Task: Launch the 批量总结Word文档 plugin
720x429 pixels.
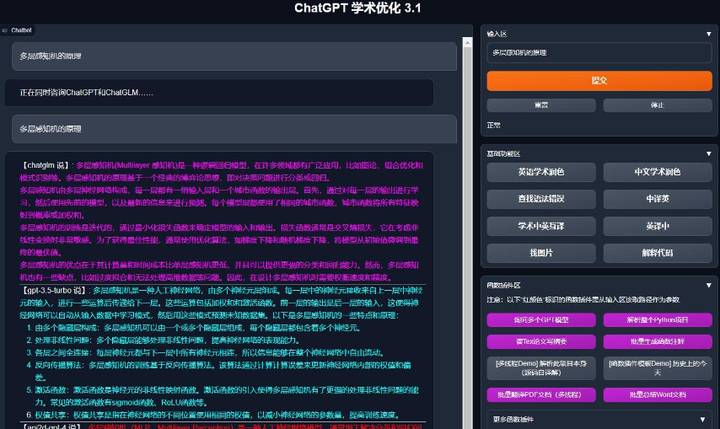Action: coord(658,395)
